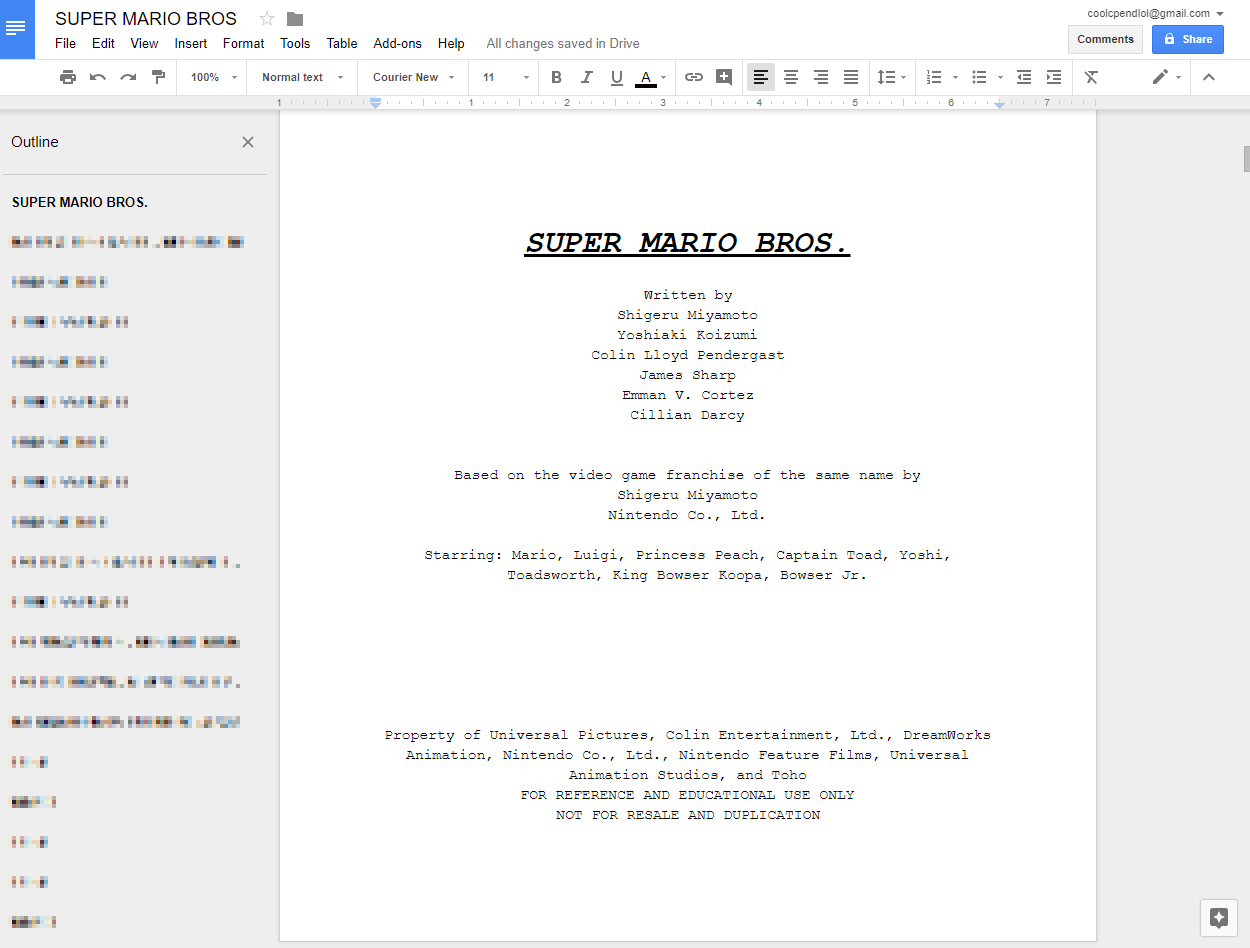
Task: Open the View menu
Action: coord(144,43)
